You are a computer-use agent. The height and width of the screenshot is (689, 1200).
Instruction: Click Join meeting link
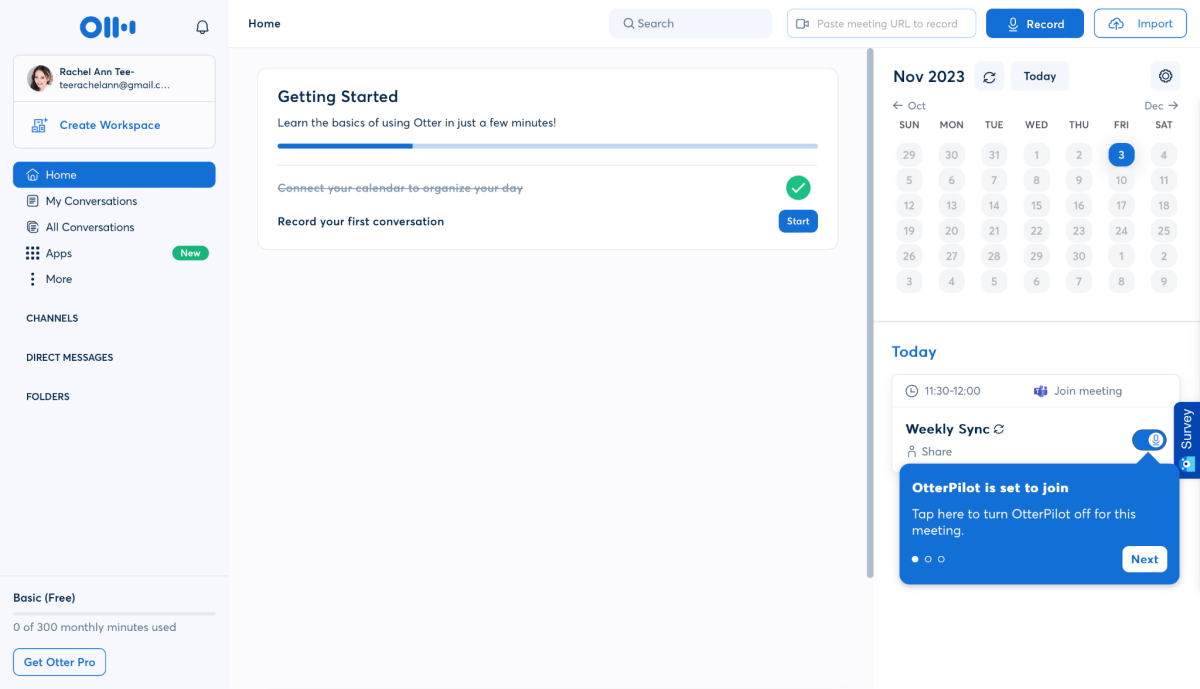(1078, 391)
